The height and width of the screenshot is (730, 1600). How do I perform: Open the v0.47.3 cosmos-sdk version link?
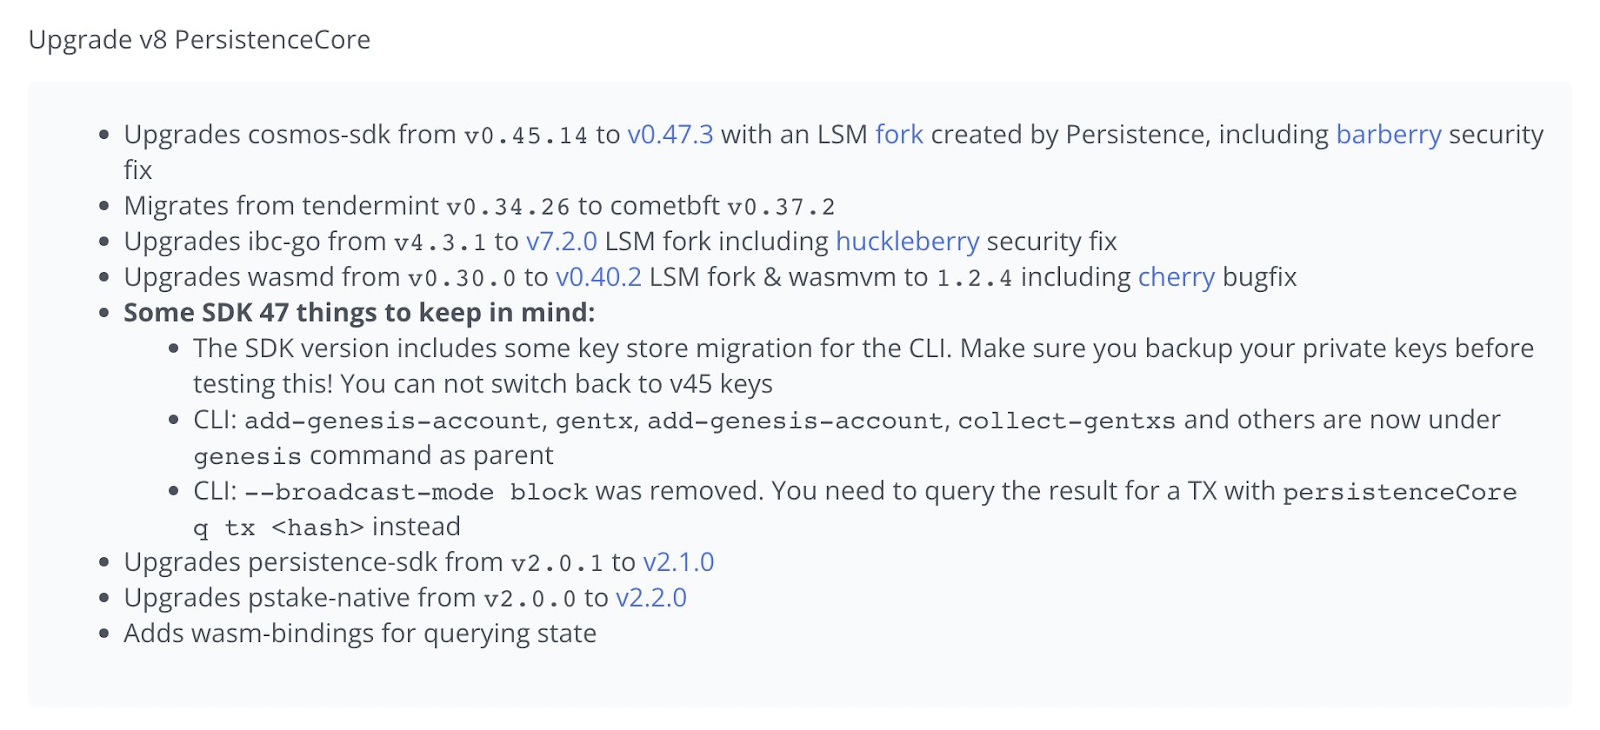670,135
